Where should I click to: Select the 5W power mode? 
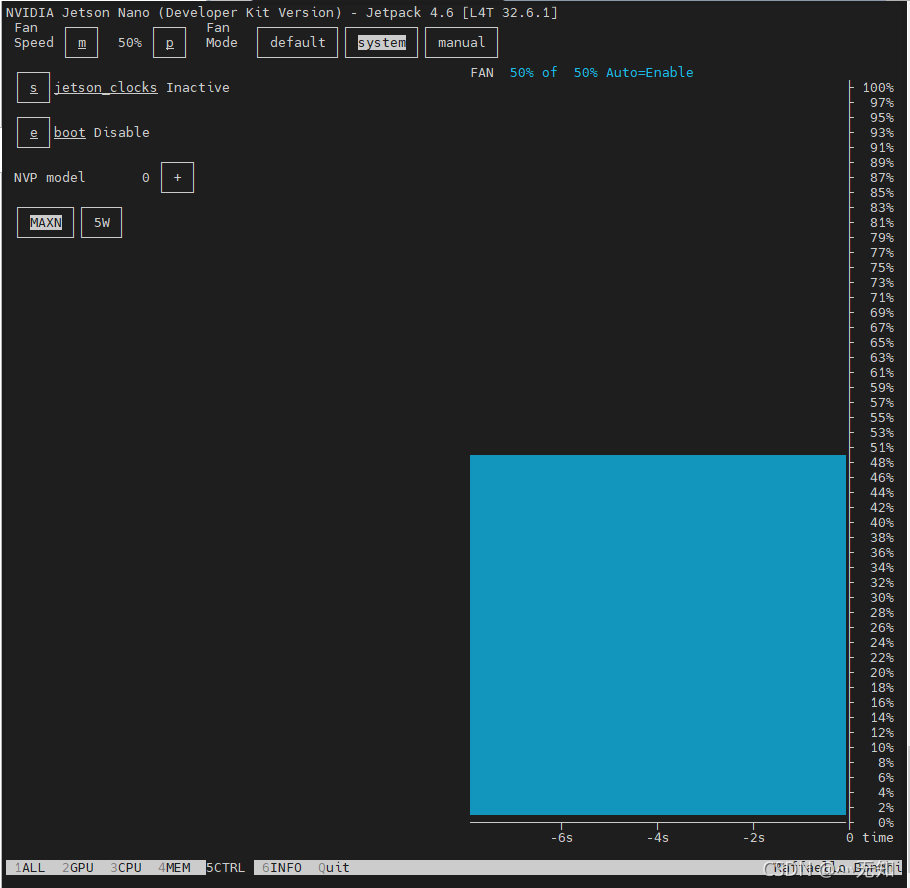[102, 223]
